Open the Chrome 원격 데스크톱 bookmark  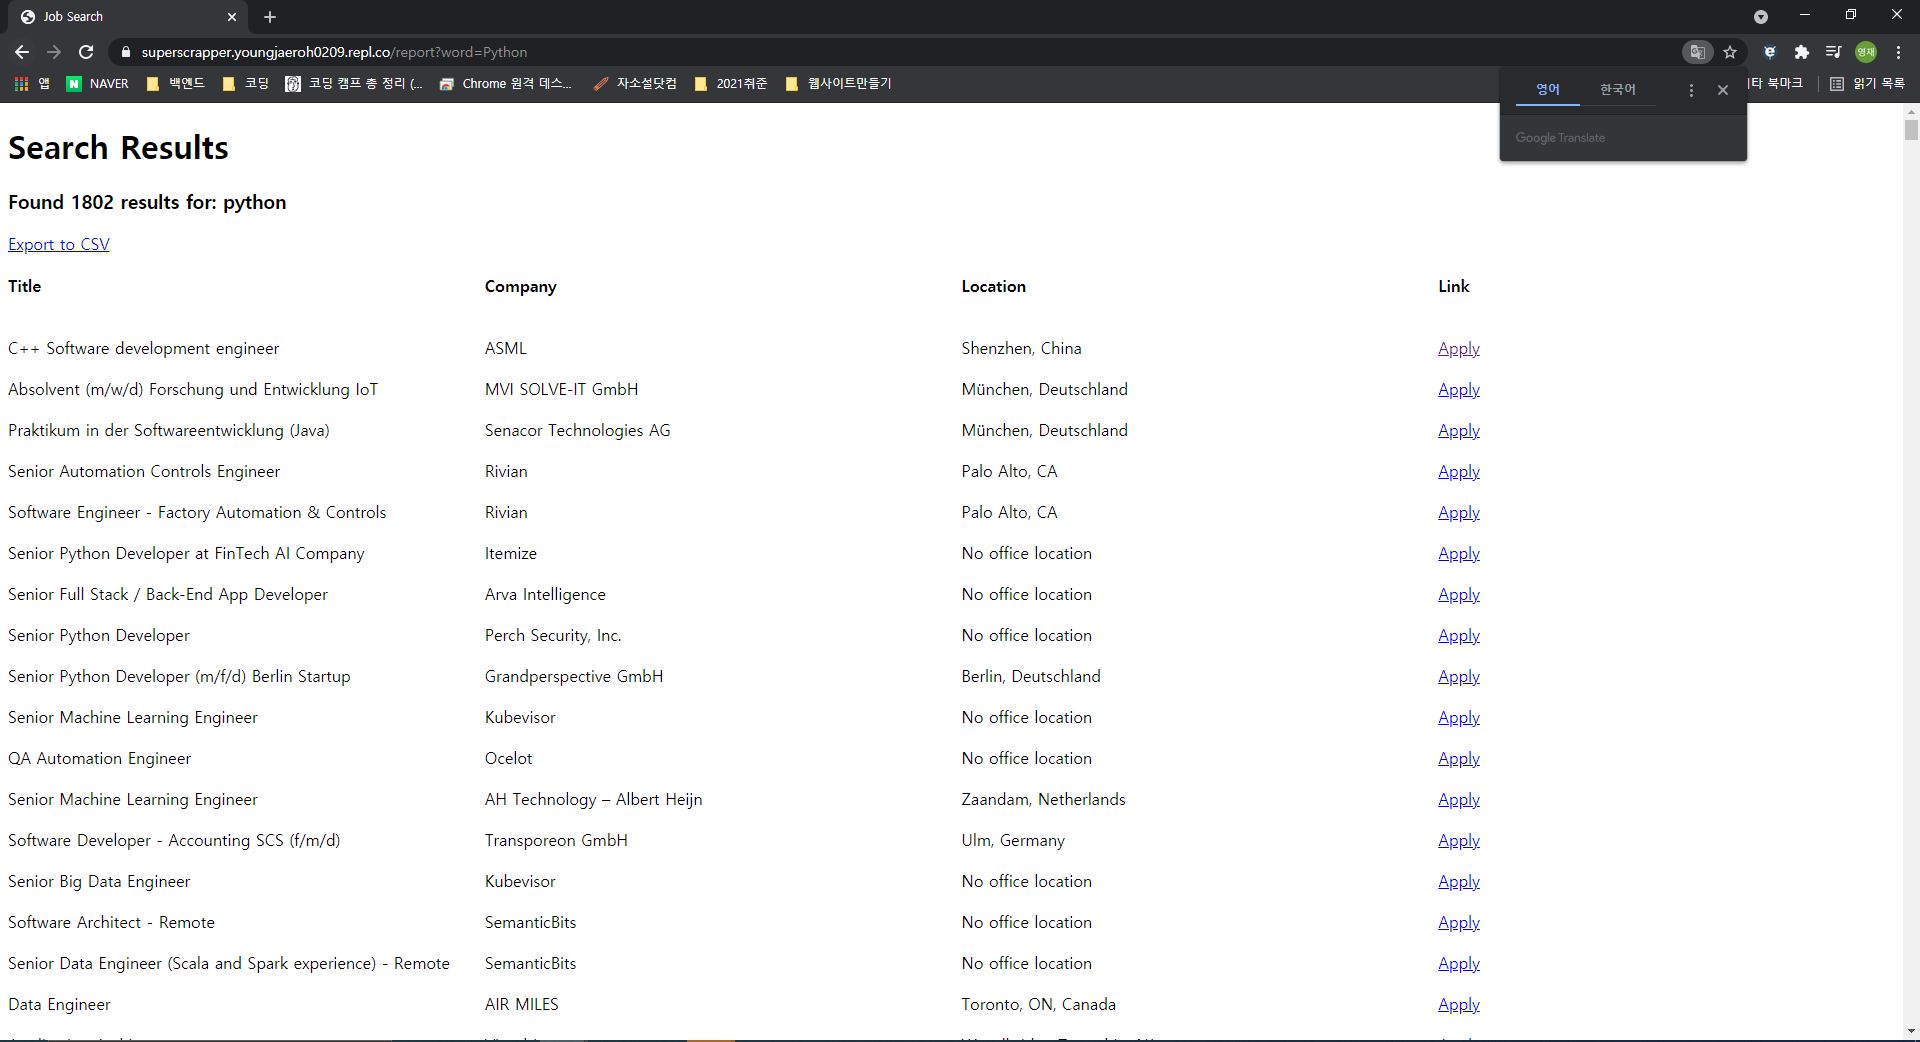click(506, 84)
